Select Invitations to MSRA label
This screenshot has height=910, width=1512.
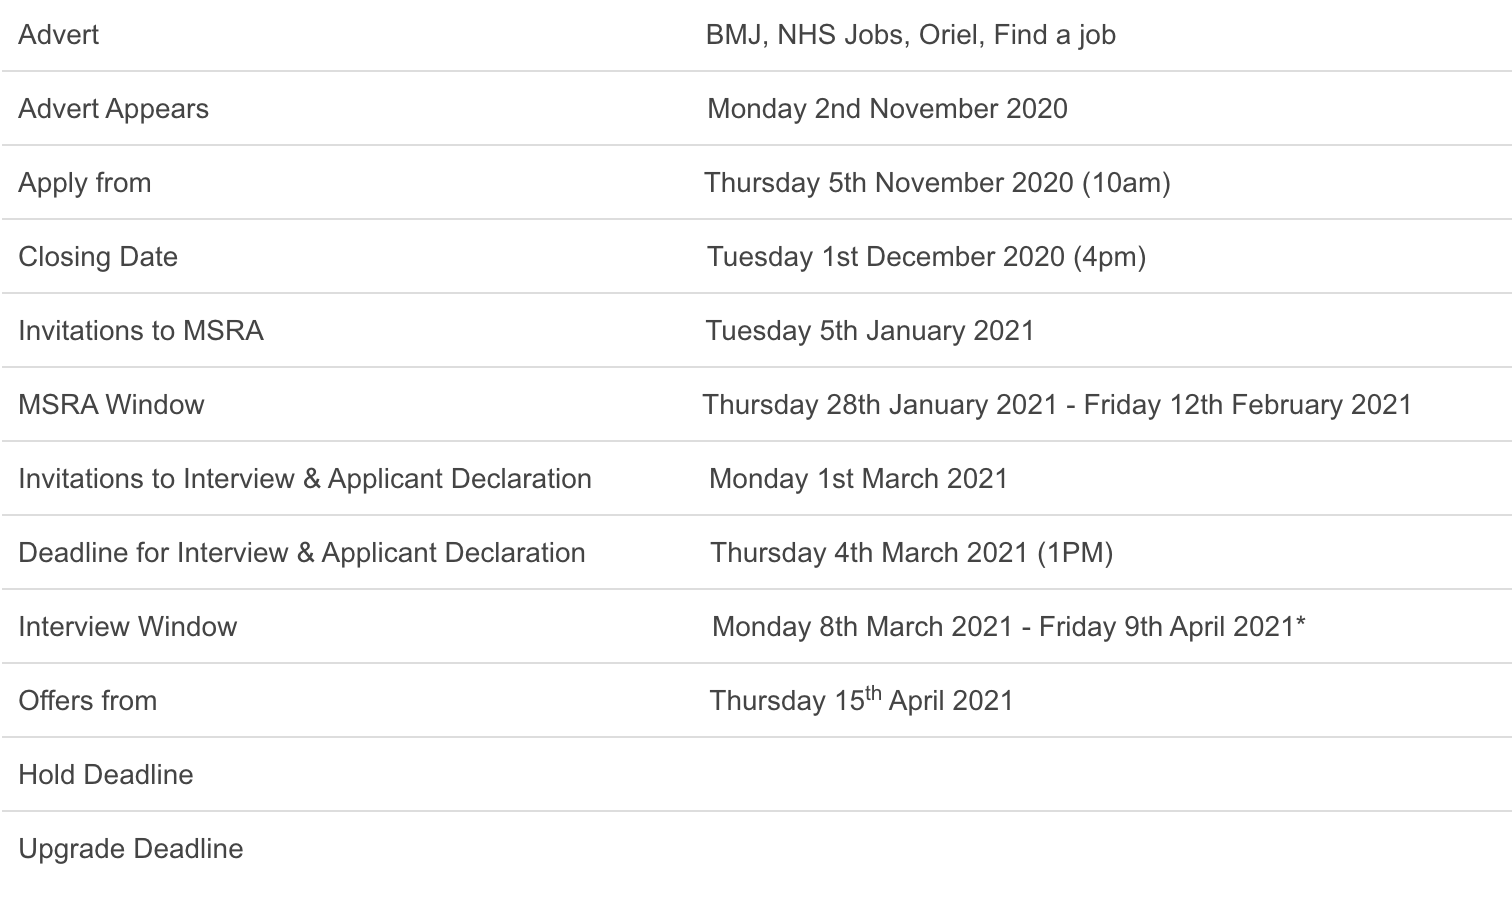click(x=141, y=331)
